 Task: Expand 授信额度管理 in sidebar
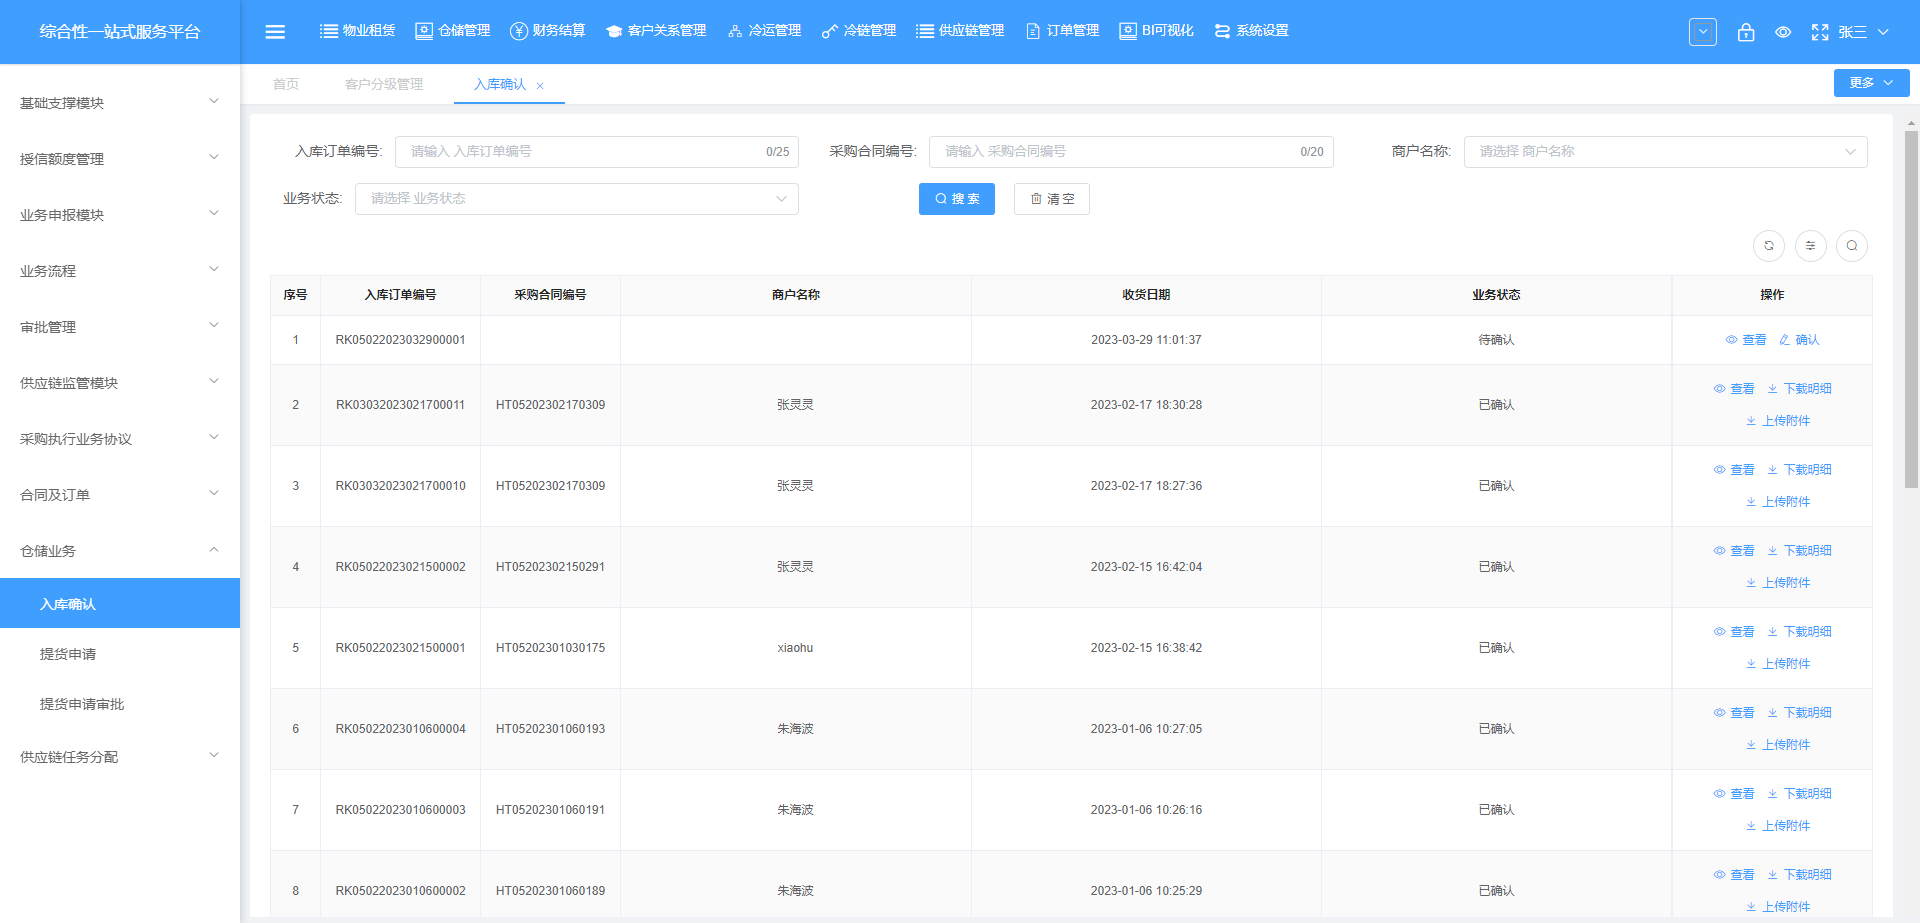point(120,159)
